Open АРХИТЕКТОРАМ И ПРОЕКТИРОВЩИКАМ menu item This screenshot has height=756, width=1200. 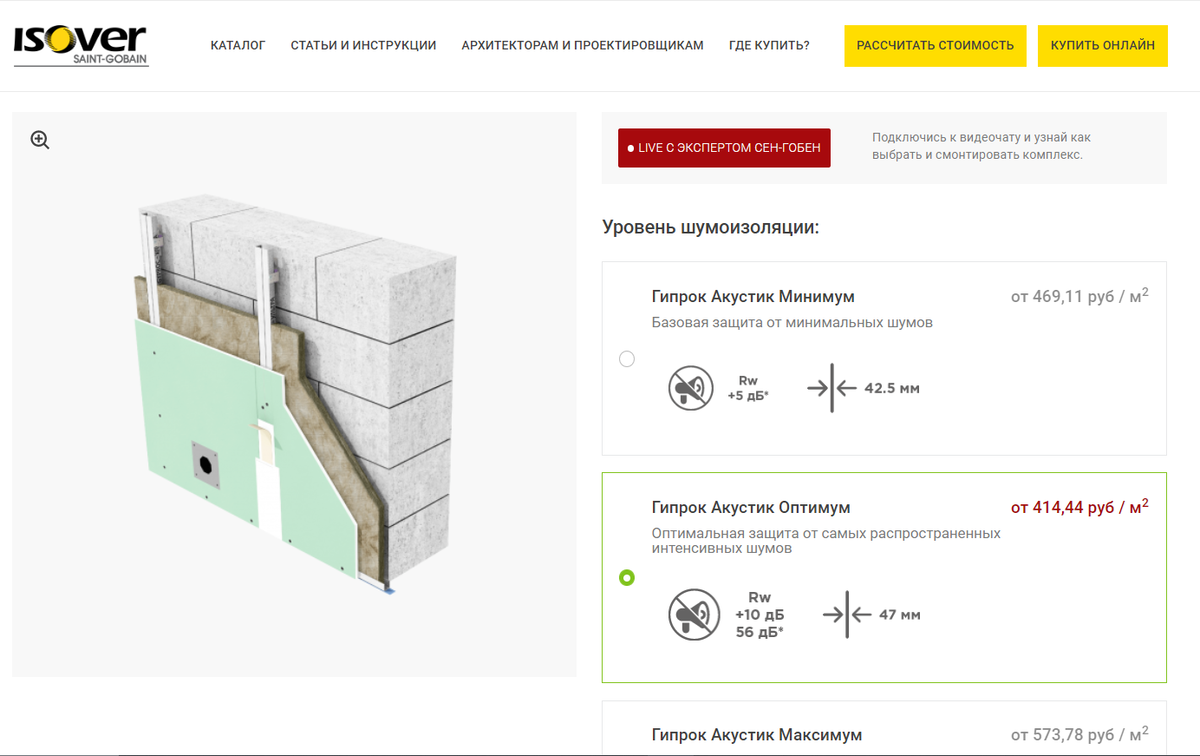[582, 46]
